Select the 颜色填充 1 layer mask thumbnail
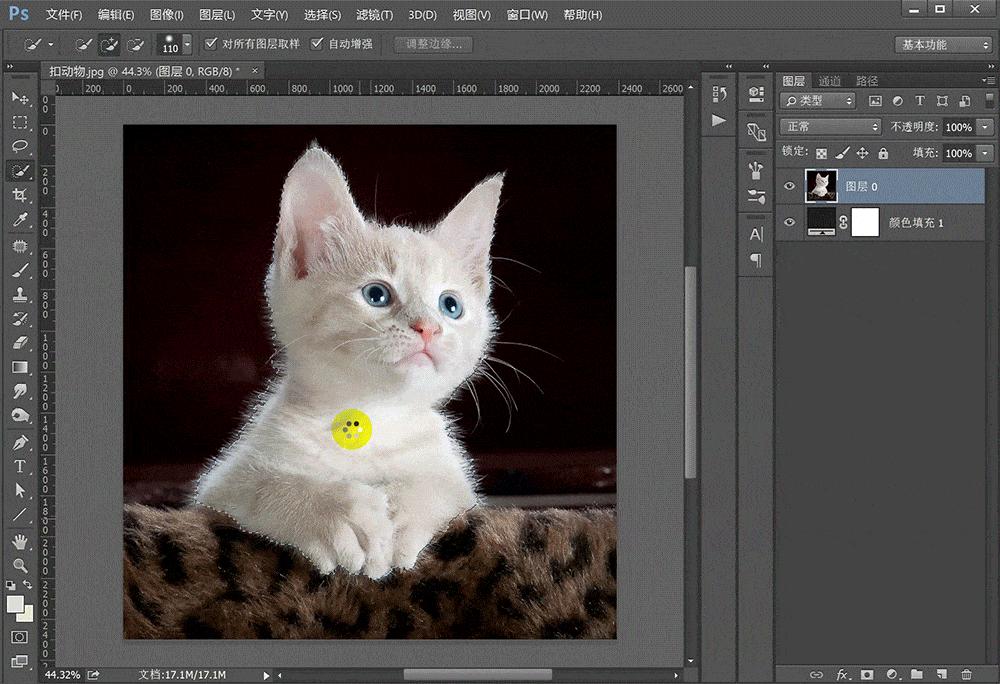 coord(864,223)
